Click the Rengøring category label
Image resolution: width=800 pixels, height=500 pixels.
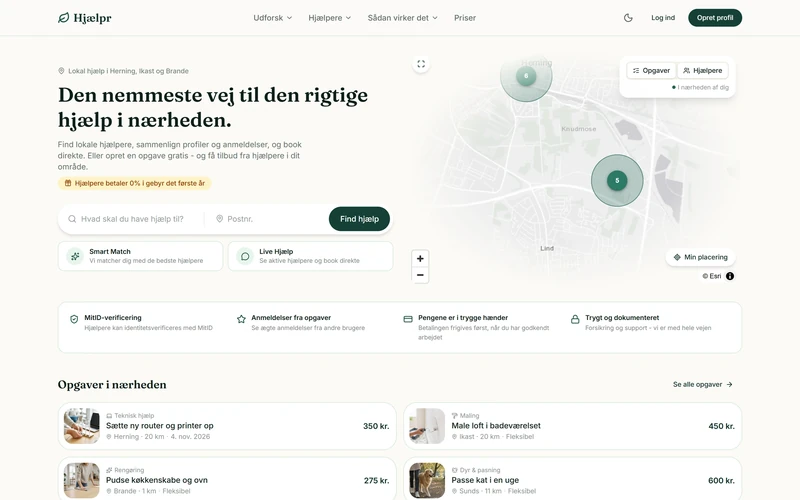click(125, 470)
